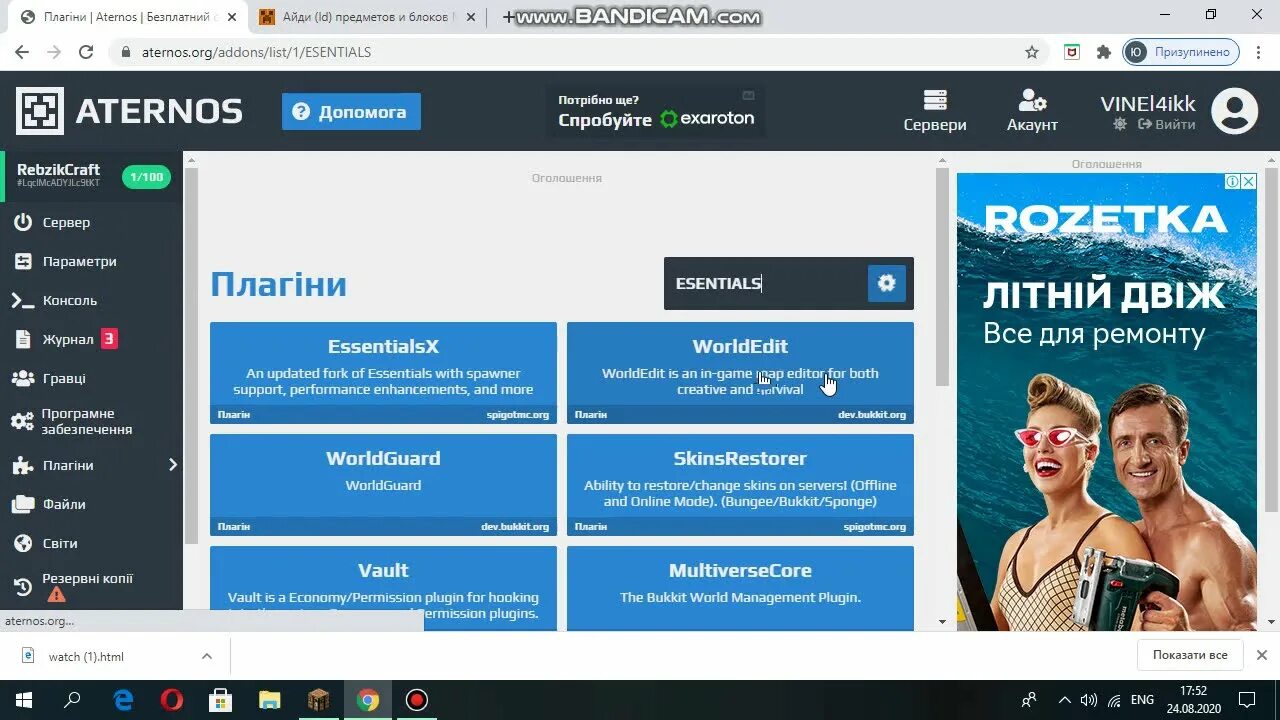Click the warning triangle under Резервні копії
1280x720 pixels.
(x=56, y=594)
